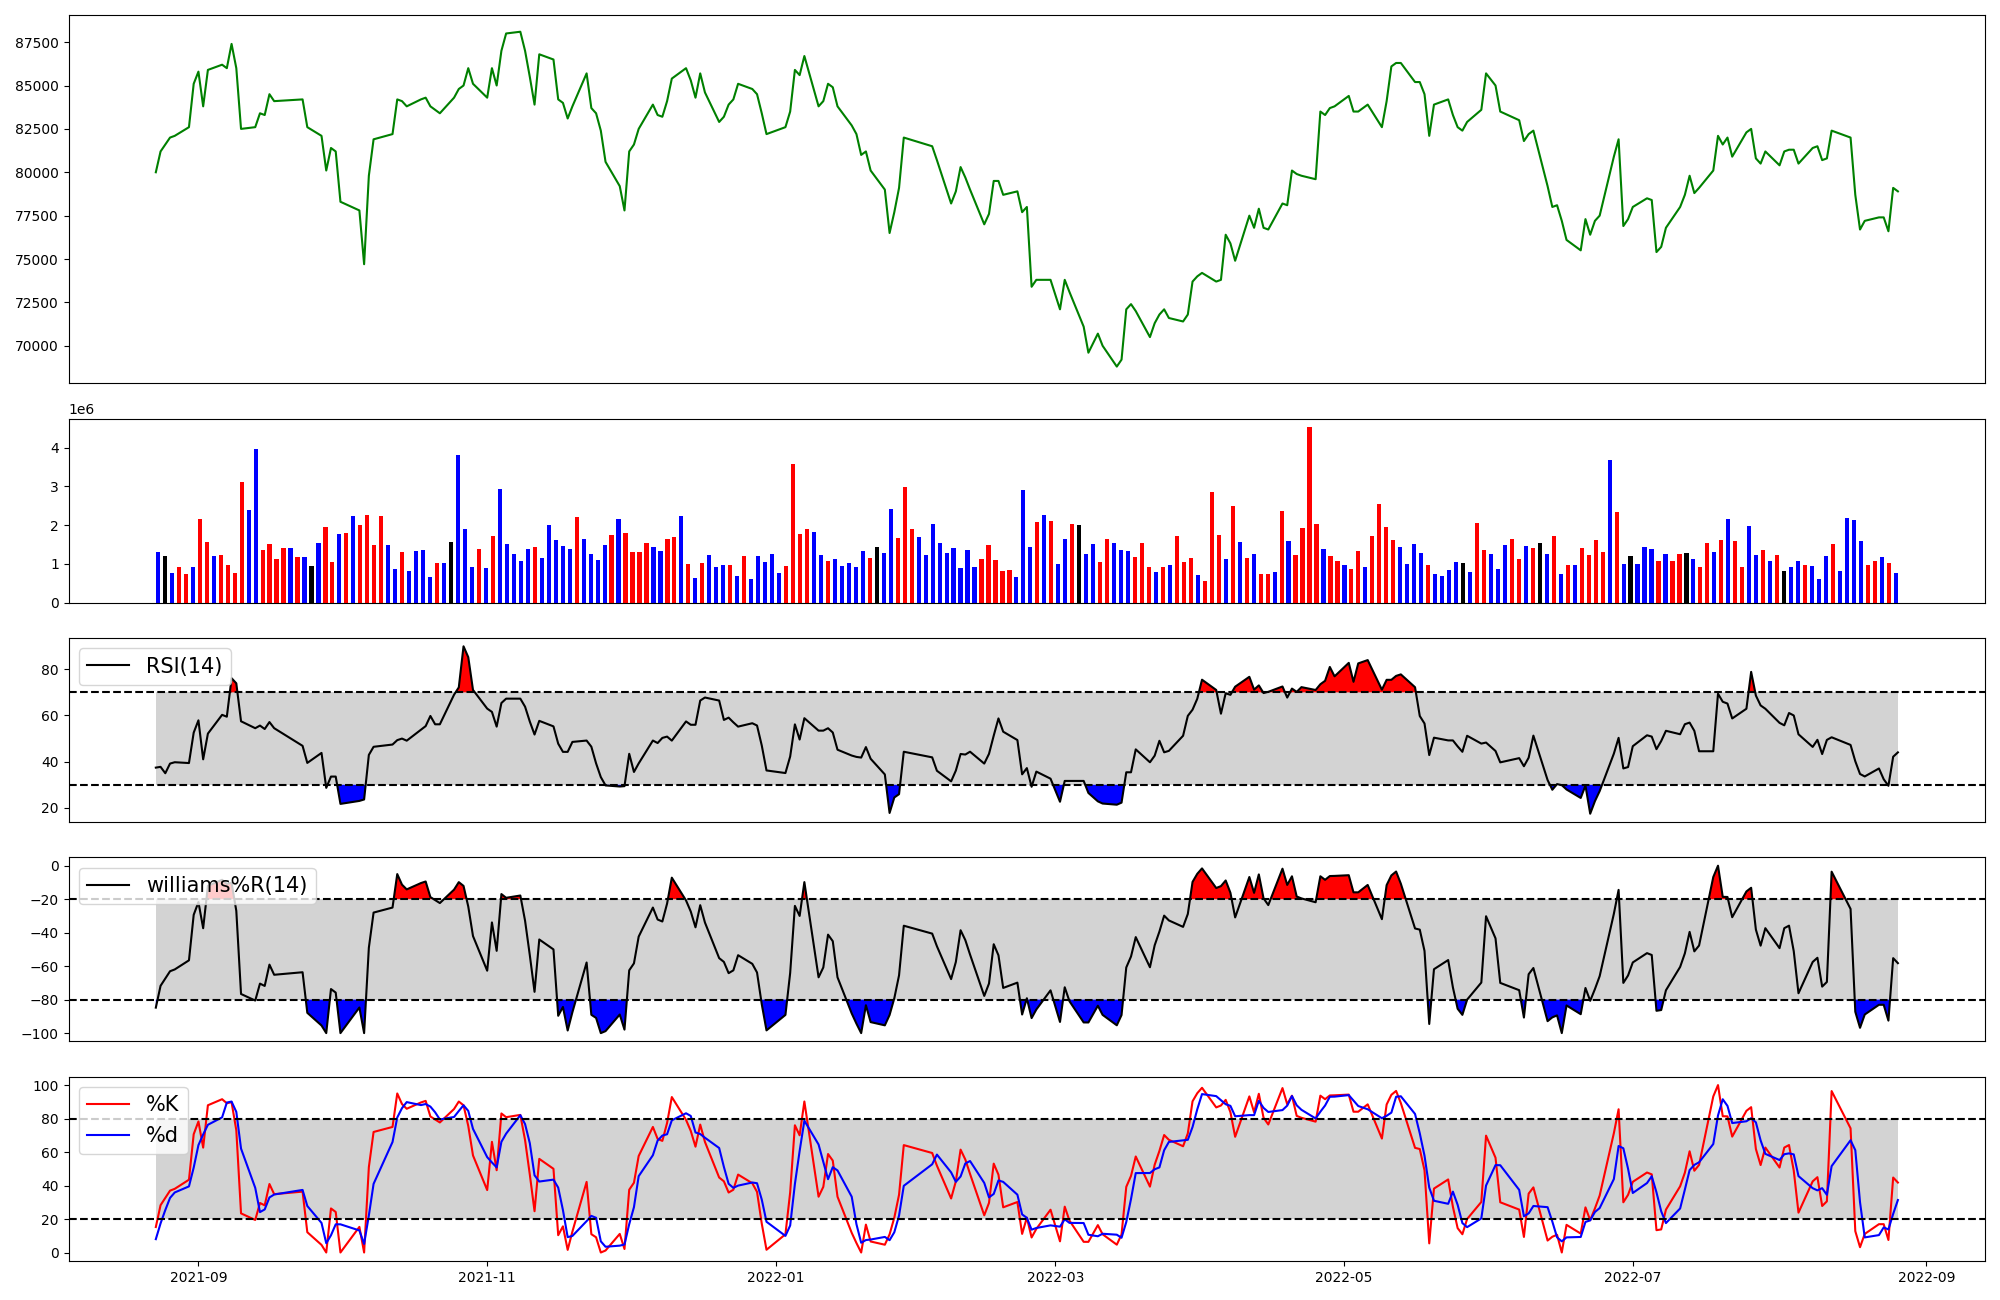This screenshot has width=2000, height=1300.
Task: Click the red %K legend line sample
Action: click(x=109, y=1104)
